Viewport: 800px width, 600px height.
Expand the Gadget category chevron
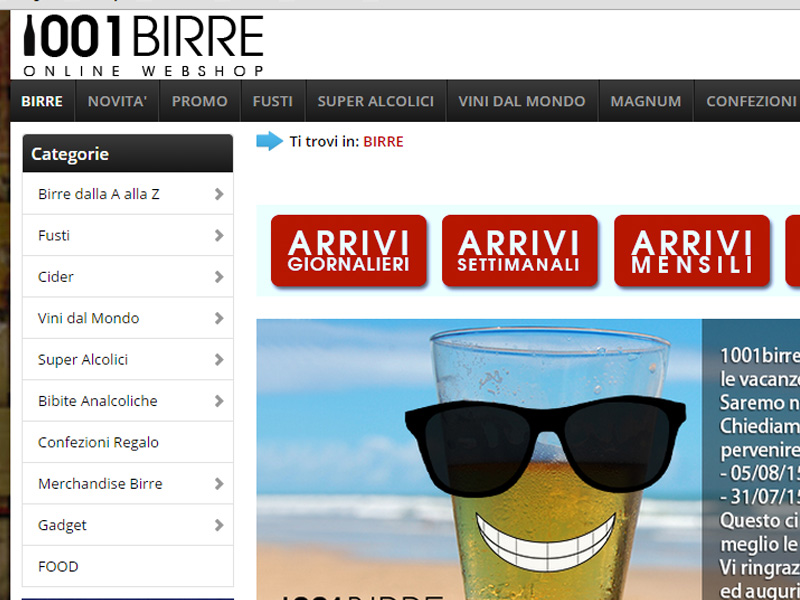tap(219, 525)
